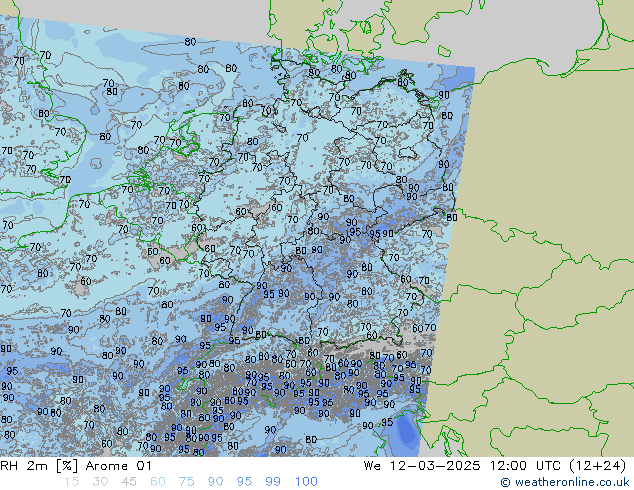Screen dimensions: 634x490
Task: Click the '60' value in the bottom colour legend
Action: [158, 482]
